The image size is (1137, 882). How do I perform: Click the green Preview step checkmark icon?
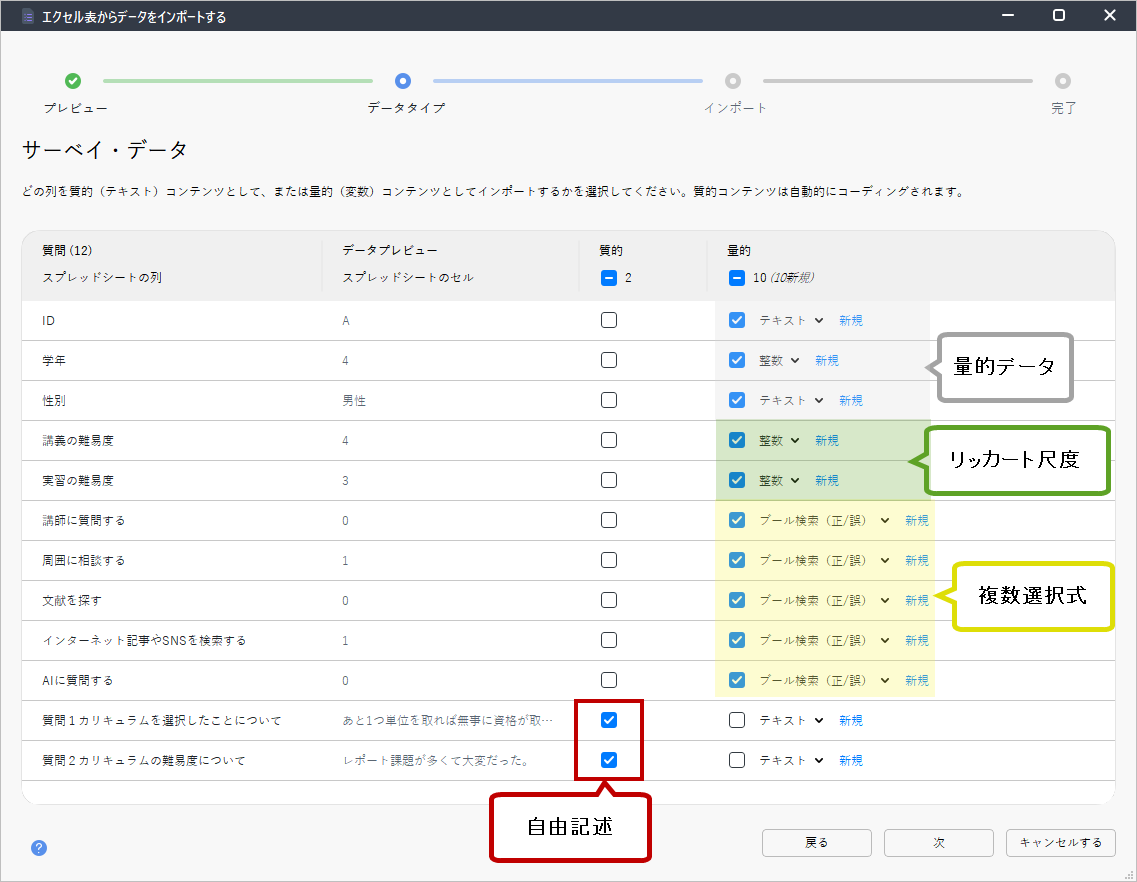tap(73, 81)
